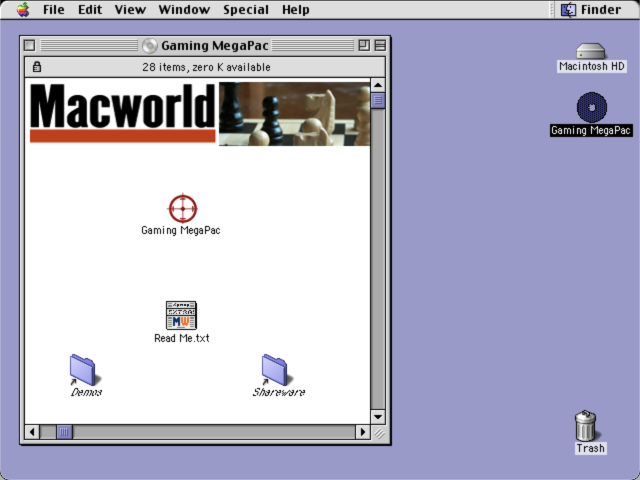640x480 pixels.
Task: Click the "28 items, zero K available" text
Action: tap(206, 67)
